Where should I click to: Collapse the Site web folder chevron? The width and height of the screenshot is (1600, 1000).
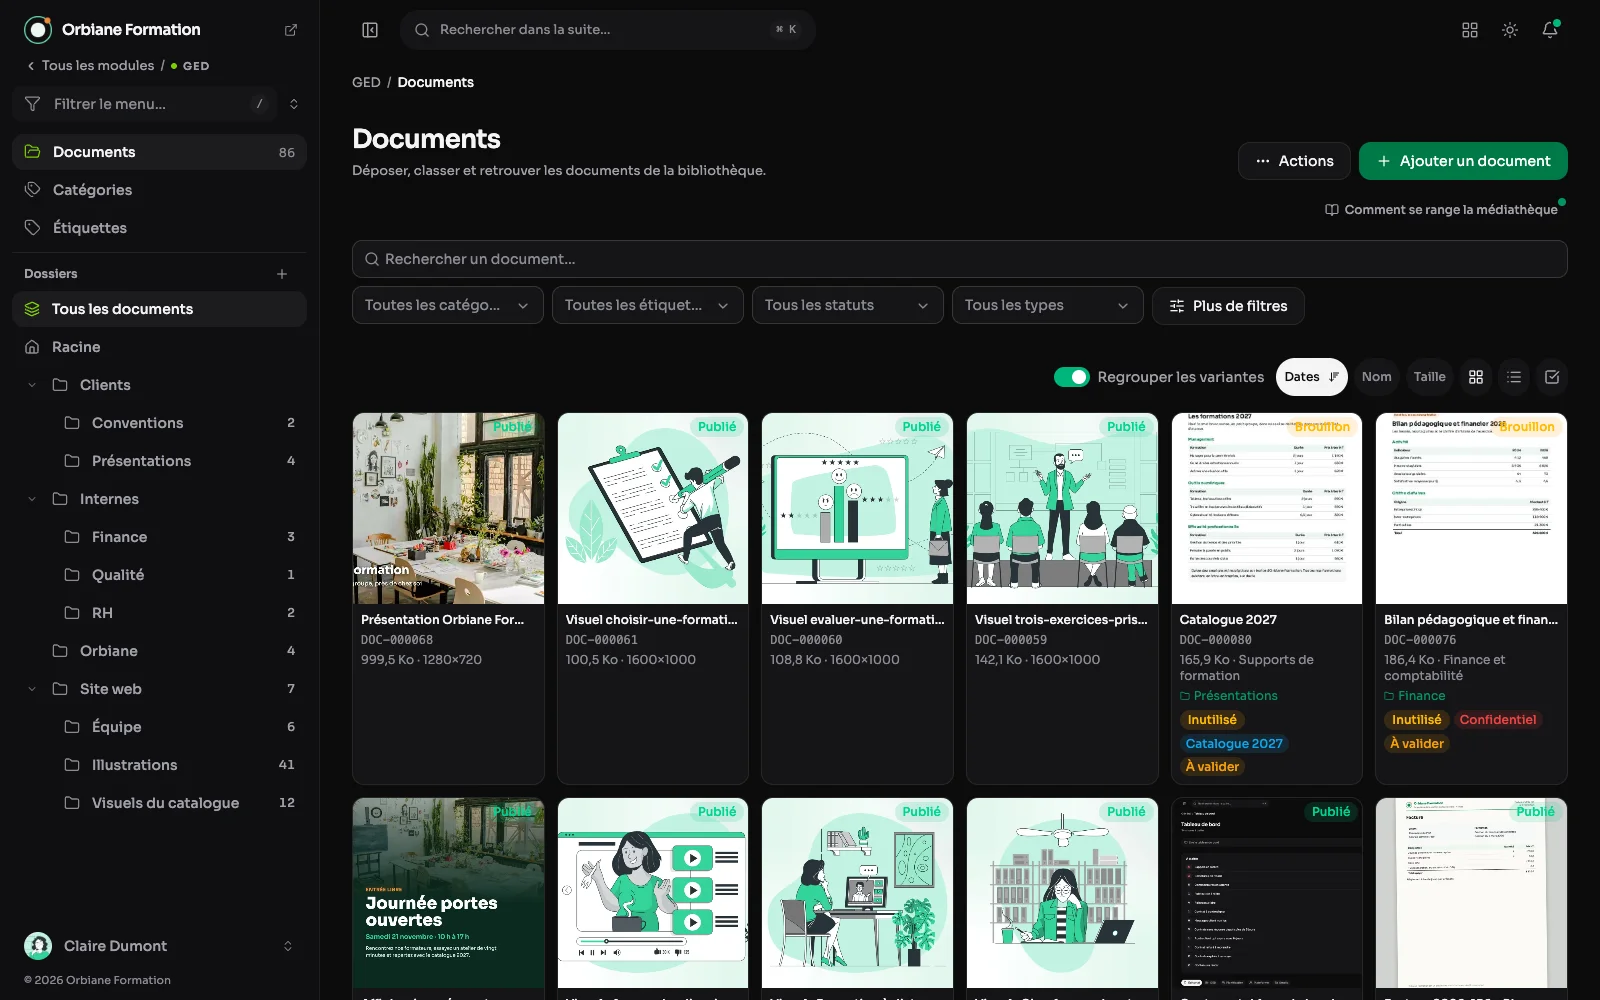[32, 689]
